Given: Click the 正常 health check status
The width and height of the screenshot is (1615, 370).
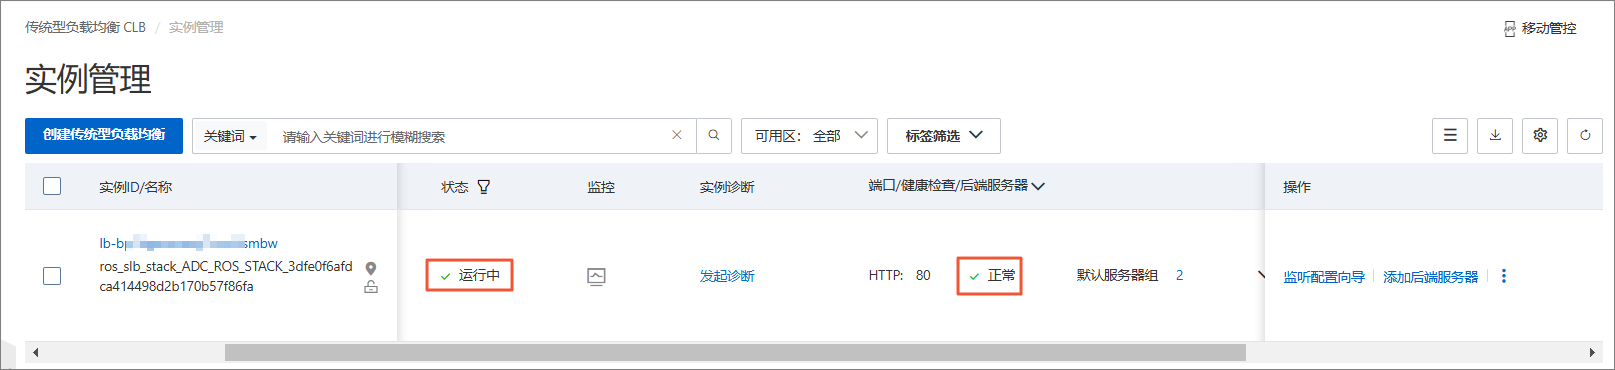Looking at the screenshot, I should click(1001, 275).
